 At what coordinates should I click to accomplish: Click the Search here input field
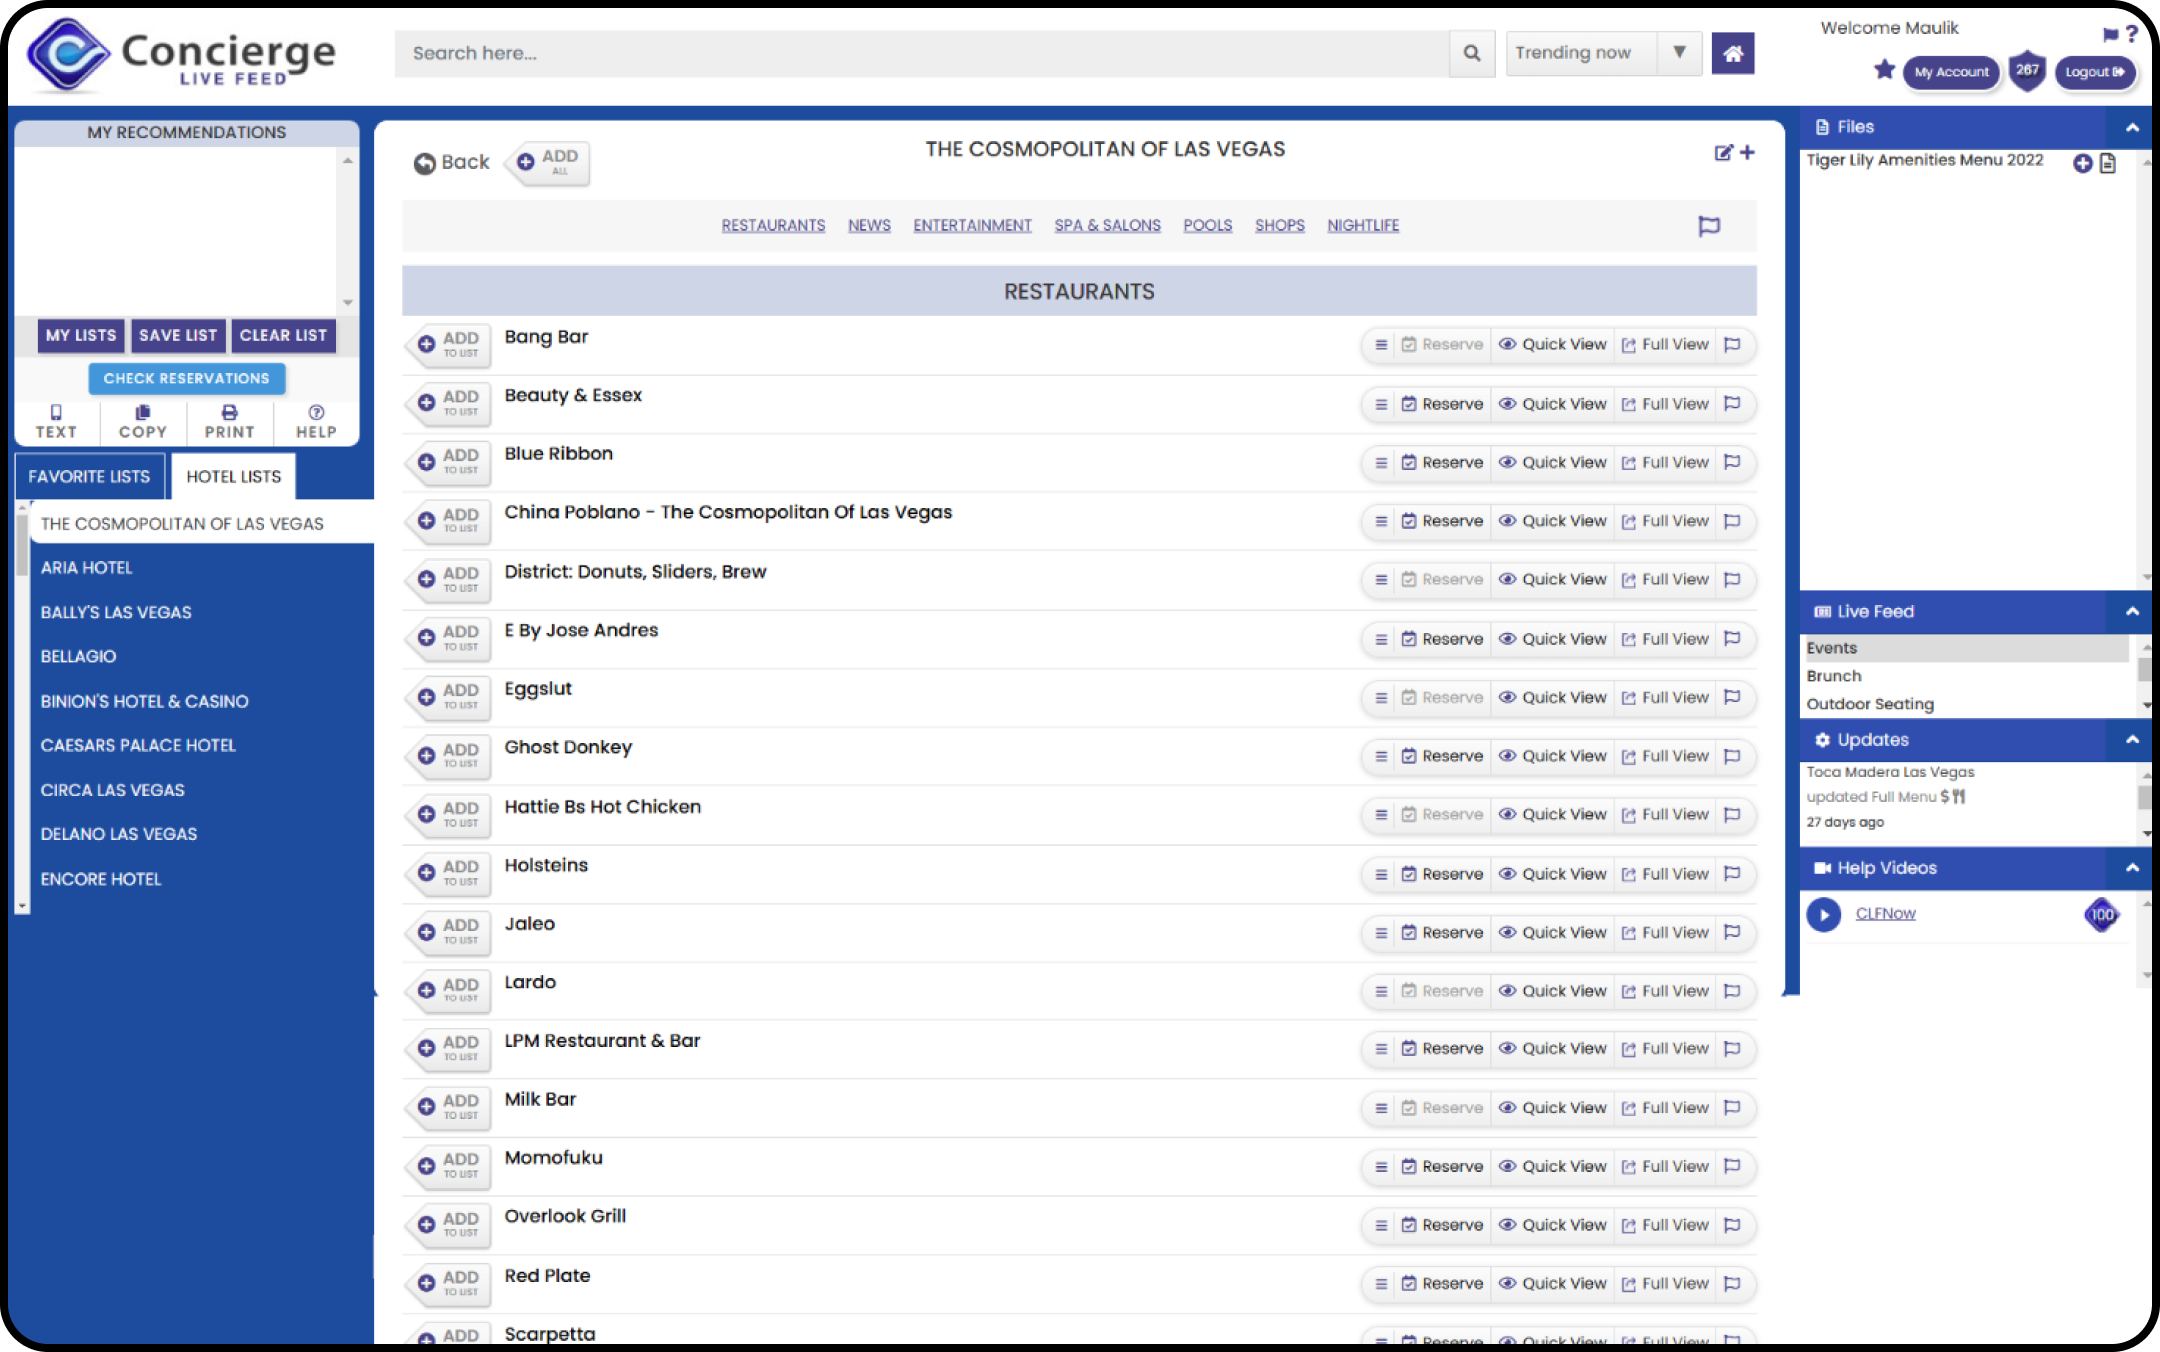[x=921, y=53]
